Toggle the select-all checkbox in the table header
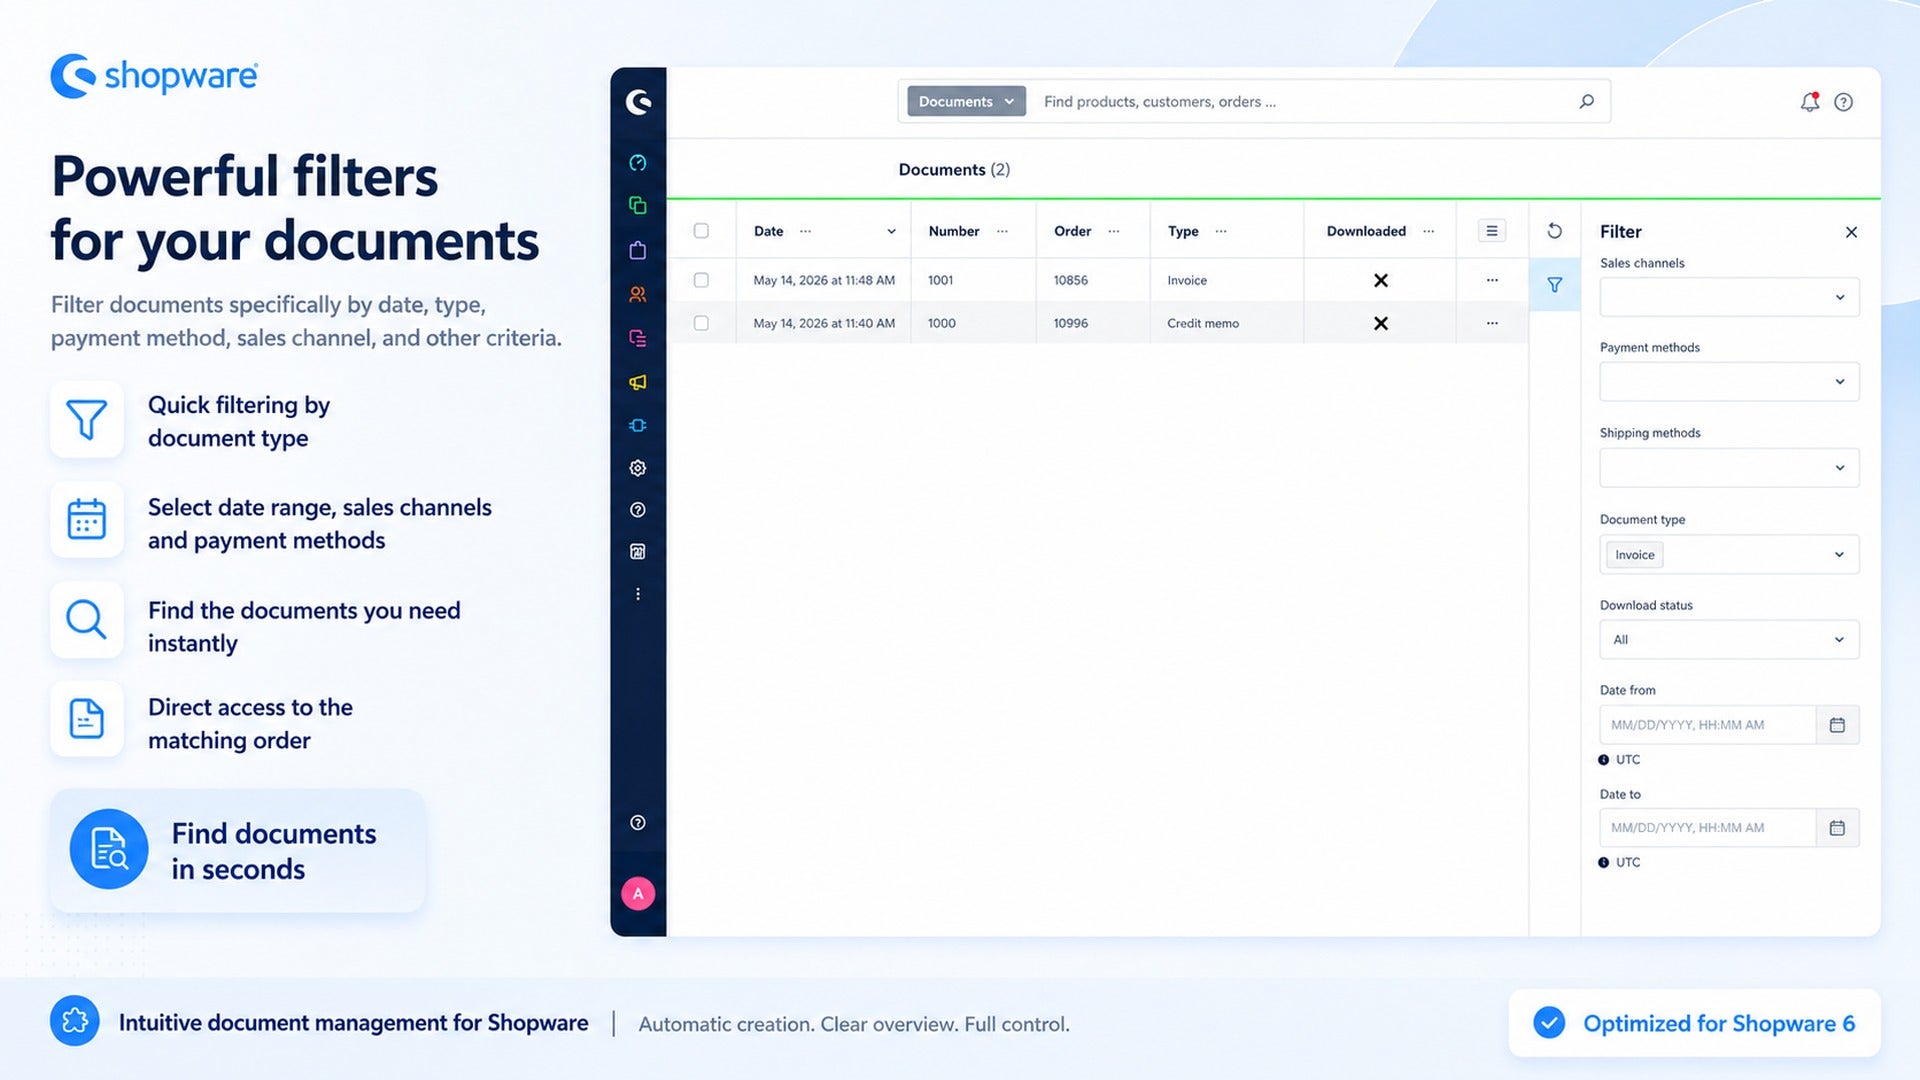 (701, 231)
